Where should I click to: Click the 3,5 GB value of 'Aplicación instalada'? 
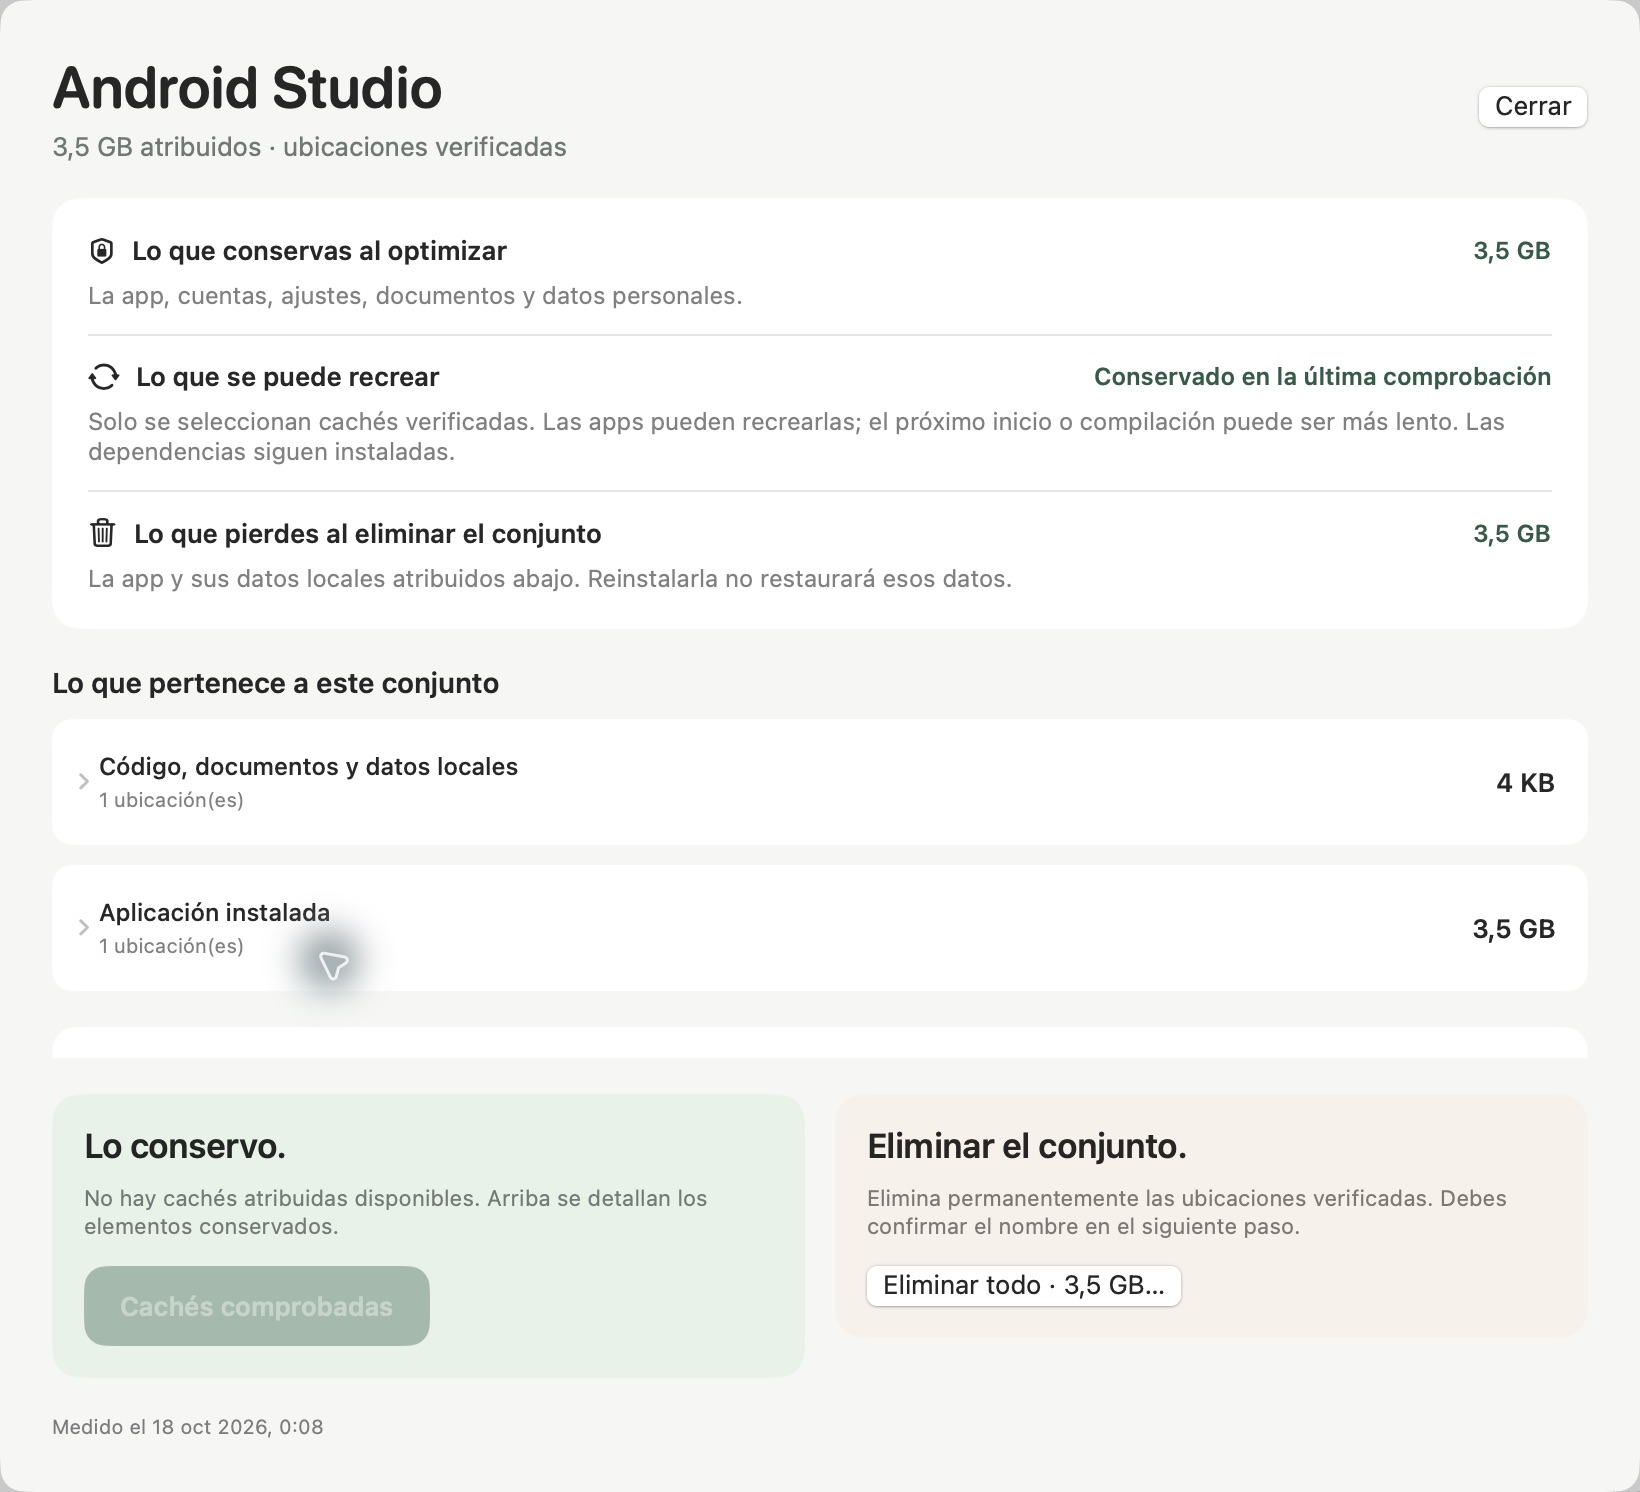pos(1513,929)
